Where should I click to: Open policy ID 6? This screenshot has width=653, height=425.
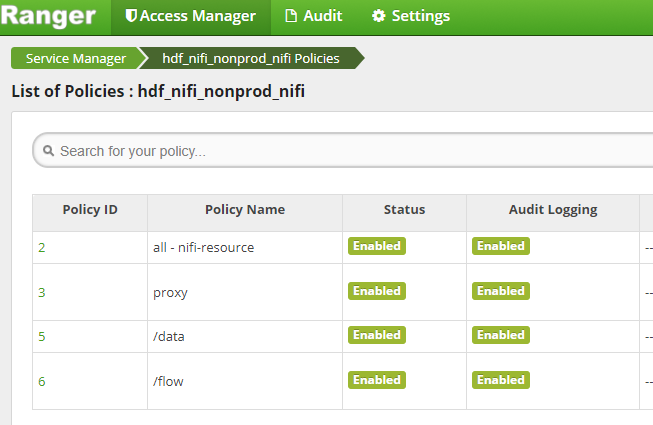42,381
